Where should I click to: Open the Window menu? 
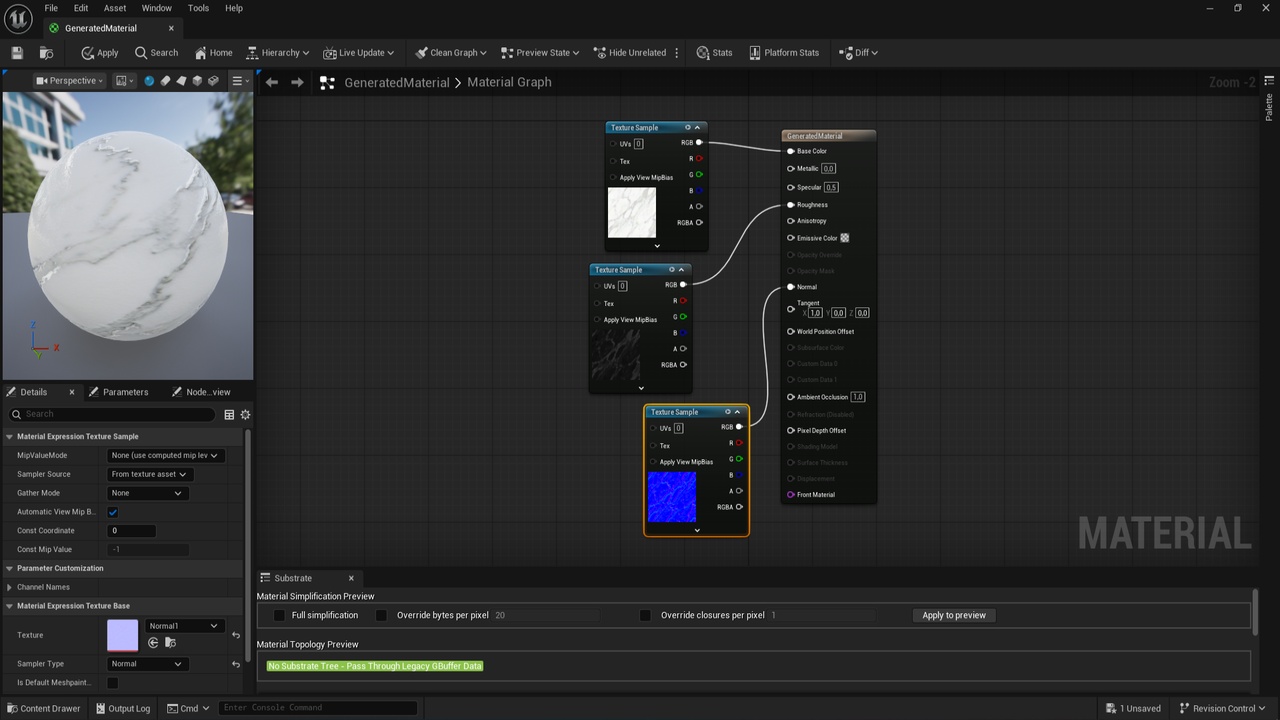click(157, 8)
